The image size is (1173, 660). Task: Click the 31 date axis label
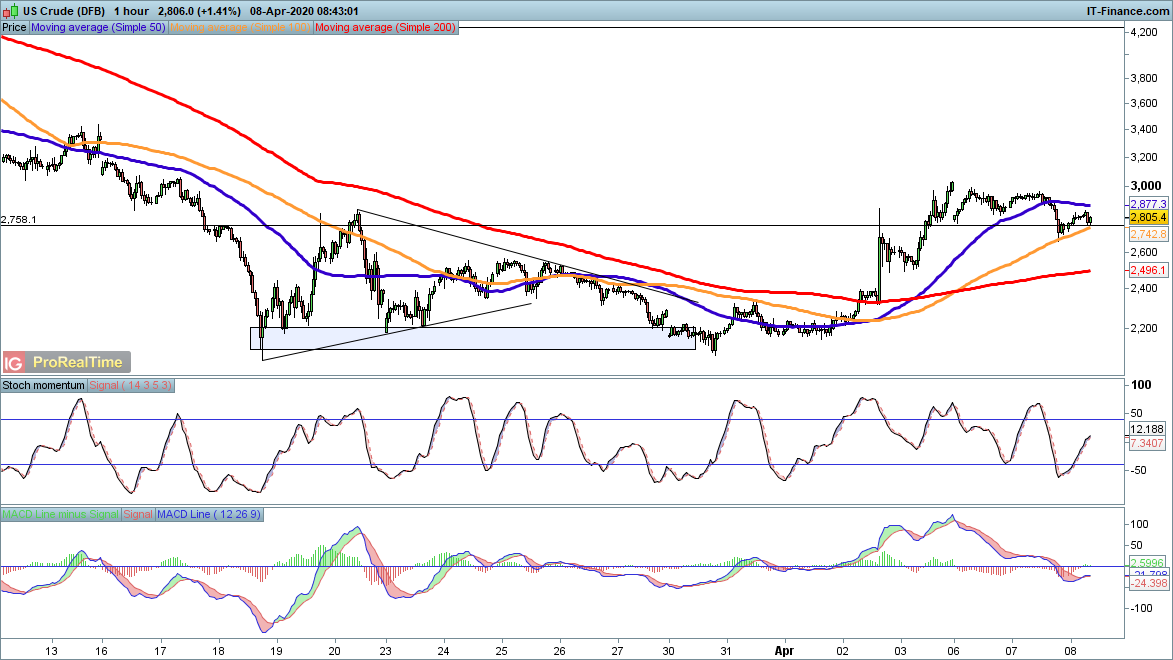(726, 650)
